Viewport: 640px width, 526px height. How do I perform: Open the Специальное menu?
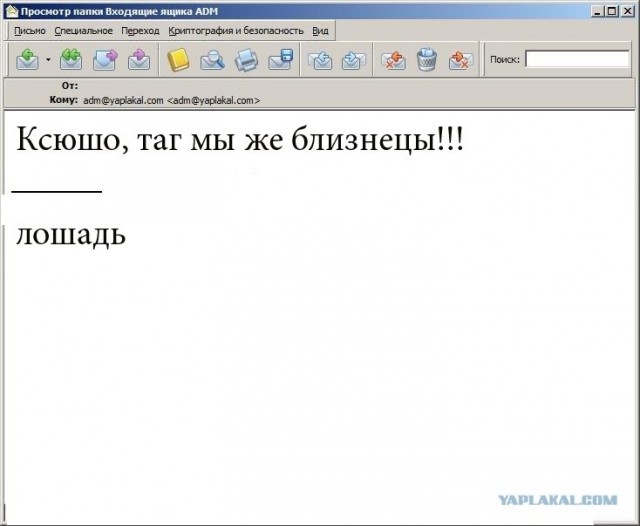point(83,31)
